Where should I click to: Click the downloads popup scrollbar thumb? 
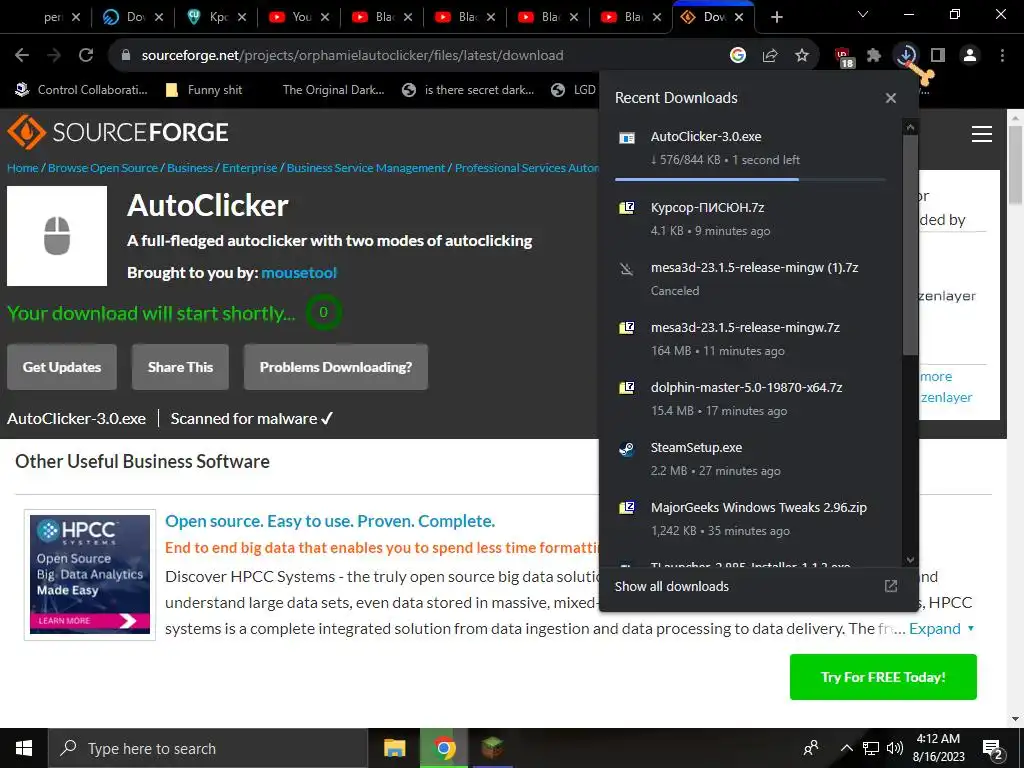[x=910, y=245]
